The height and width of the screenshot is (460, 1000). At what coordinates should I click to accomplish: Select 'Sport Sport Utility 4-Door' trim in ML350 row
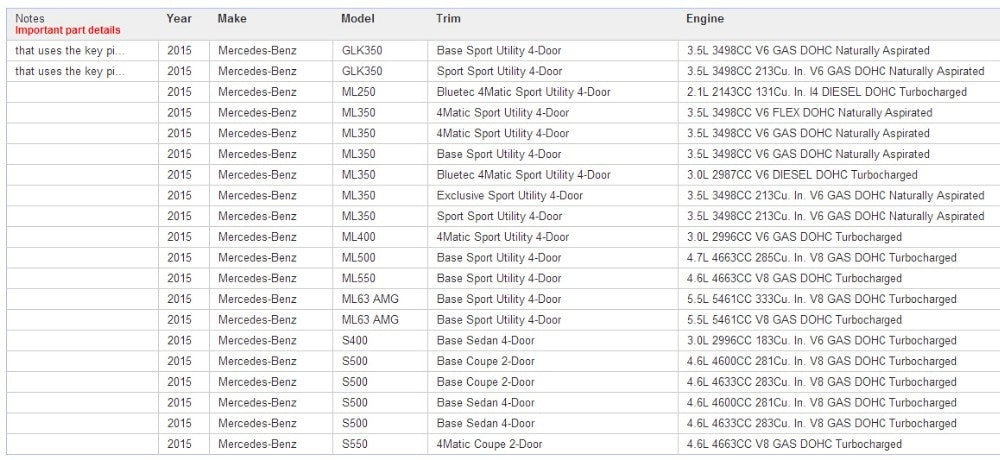pos(499,216)
